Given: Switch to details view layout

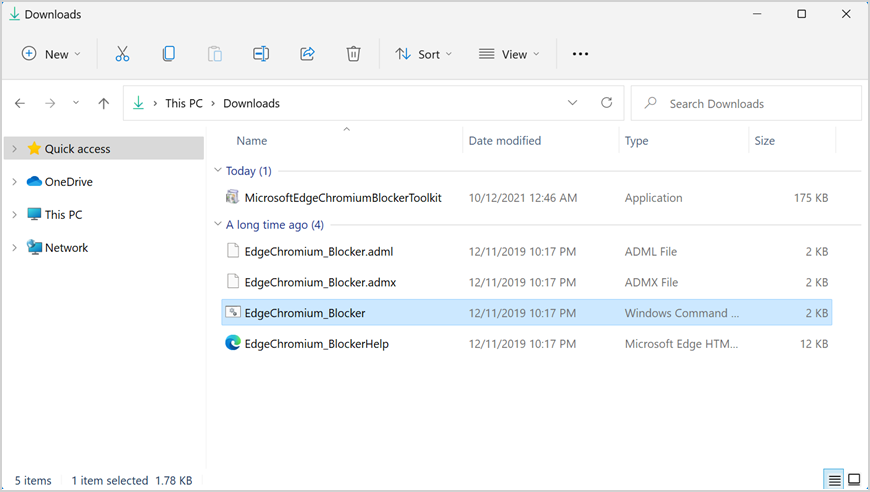Looking at the screenshot, I should click(833, 481).
